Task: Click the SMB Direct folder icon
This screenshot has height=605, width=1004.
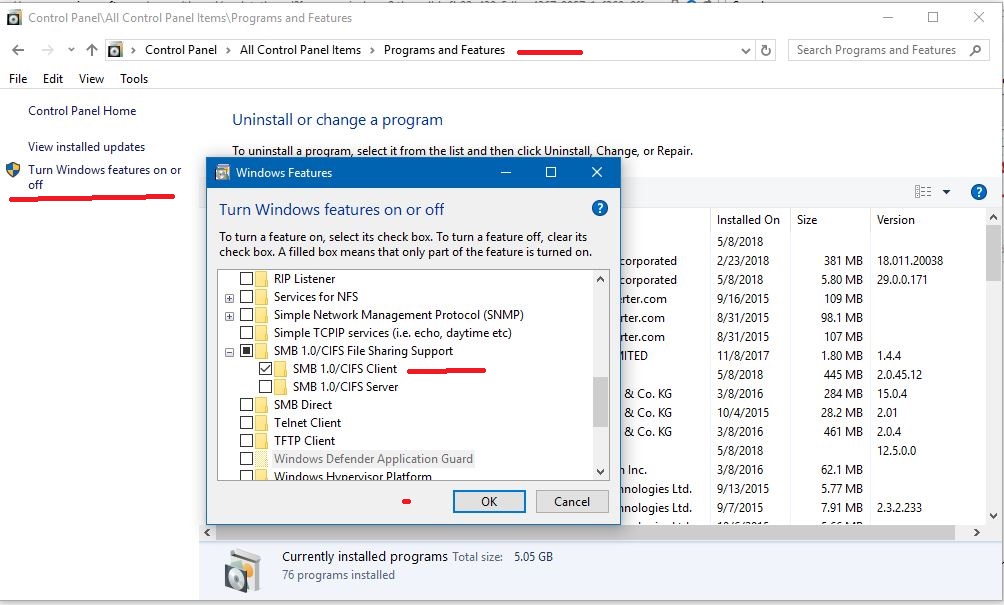Action: point(261,404)
